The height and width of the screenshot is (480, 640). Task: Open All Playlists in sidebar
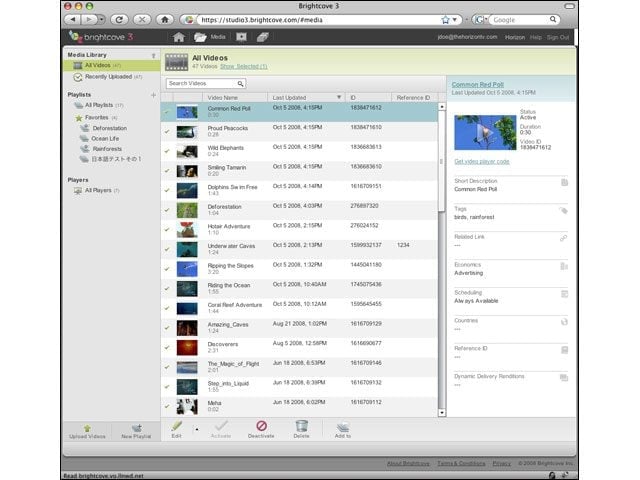point(99,105)
